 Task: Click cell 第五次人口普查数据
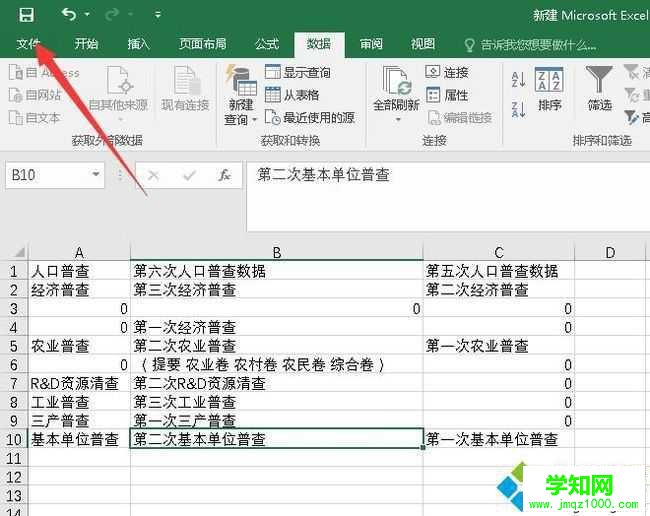499,271
